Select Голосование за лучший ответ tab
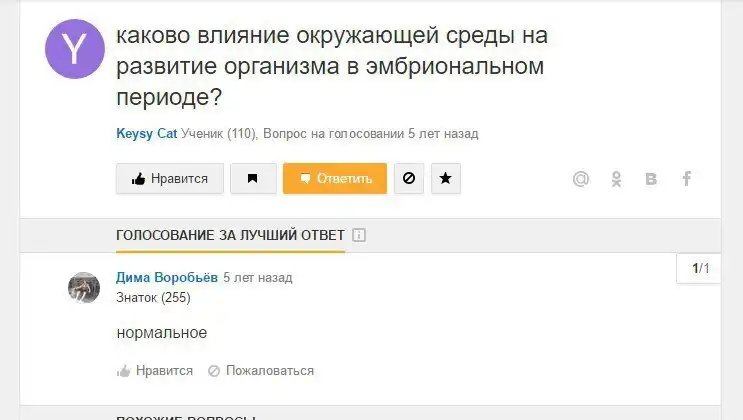Image resolution: width=743 pixels, height=420 pixels. [230, 235]
